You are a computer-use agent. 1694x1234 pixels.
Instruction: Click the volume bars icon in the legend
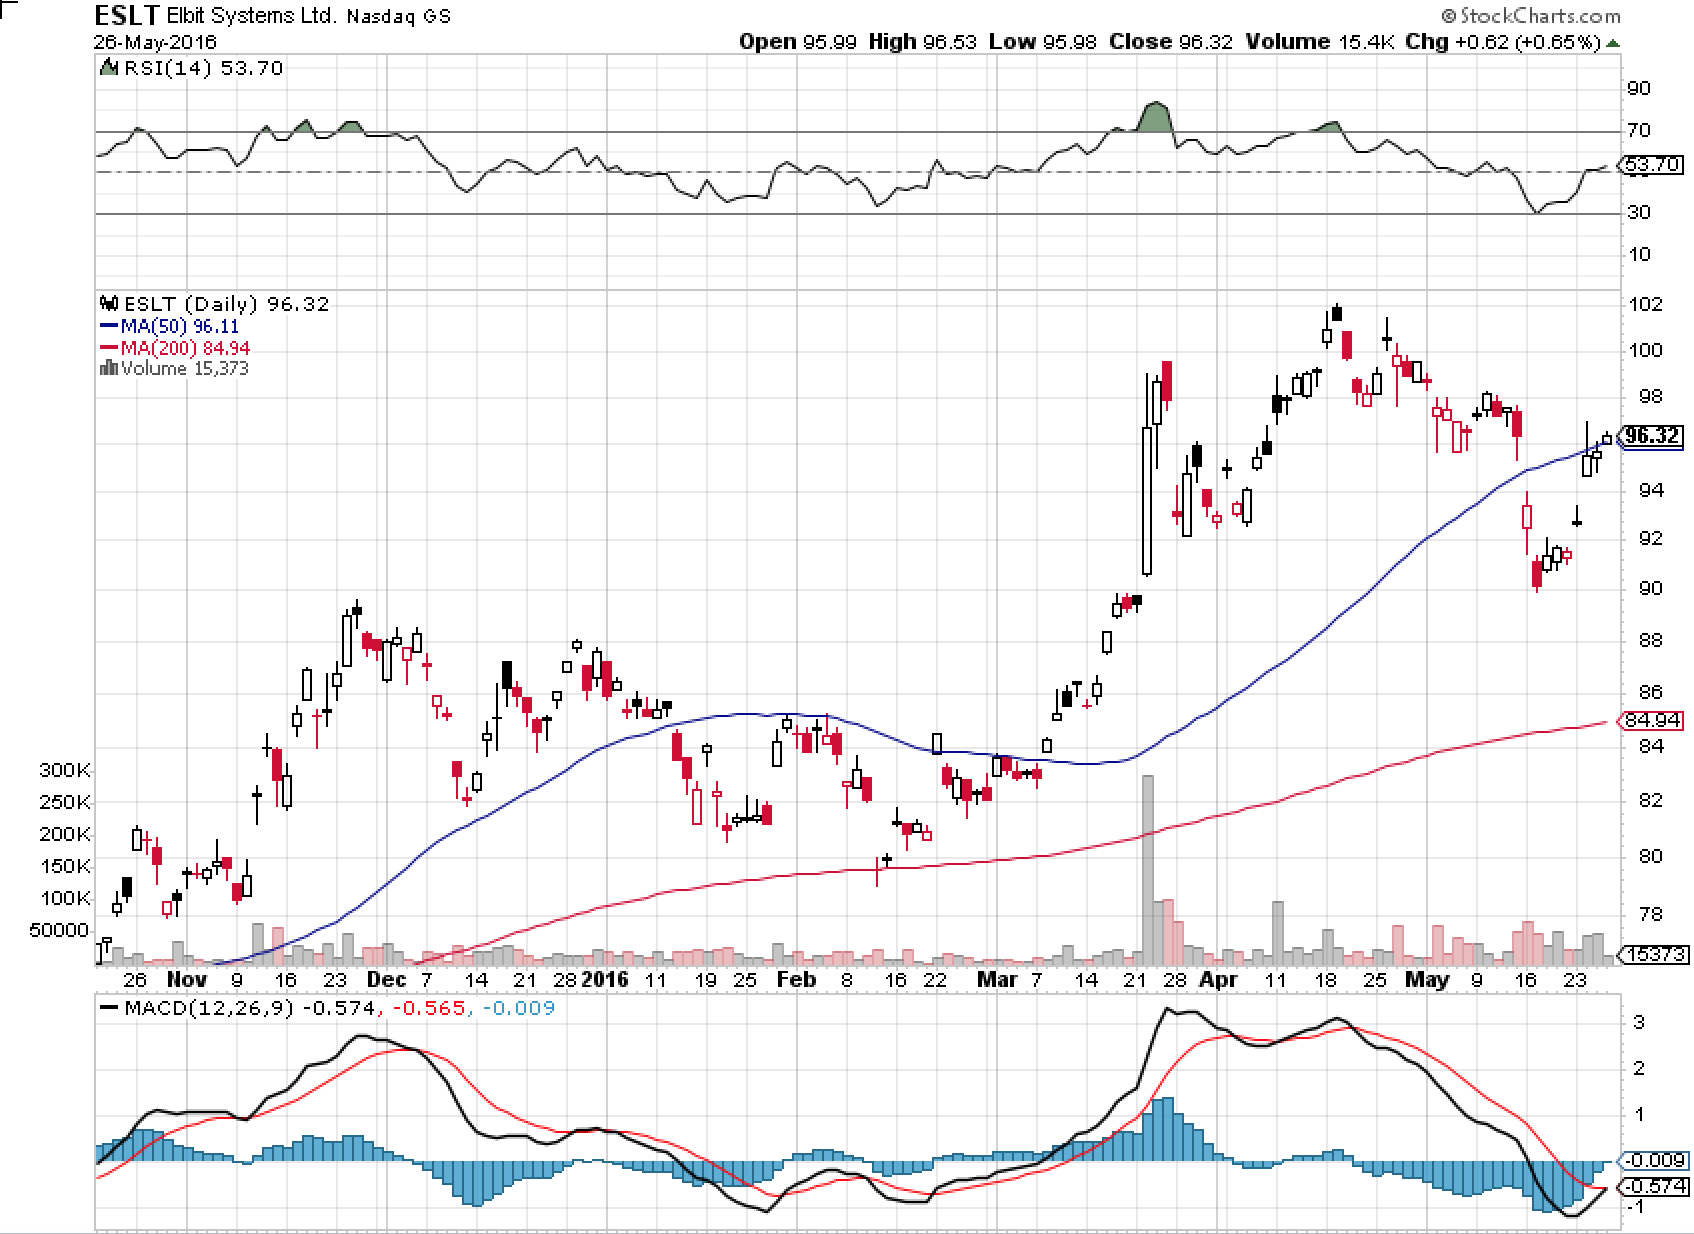pos(109,368)
